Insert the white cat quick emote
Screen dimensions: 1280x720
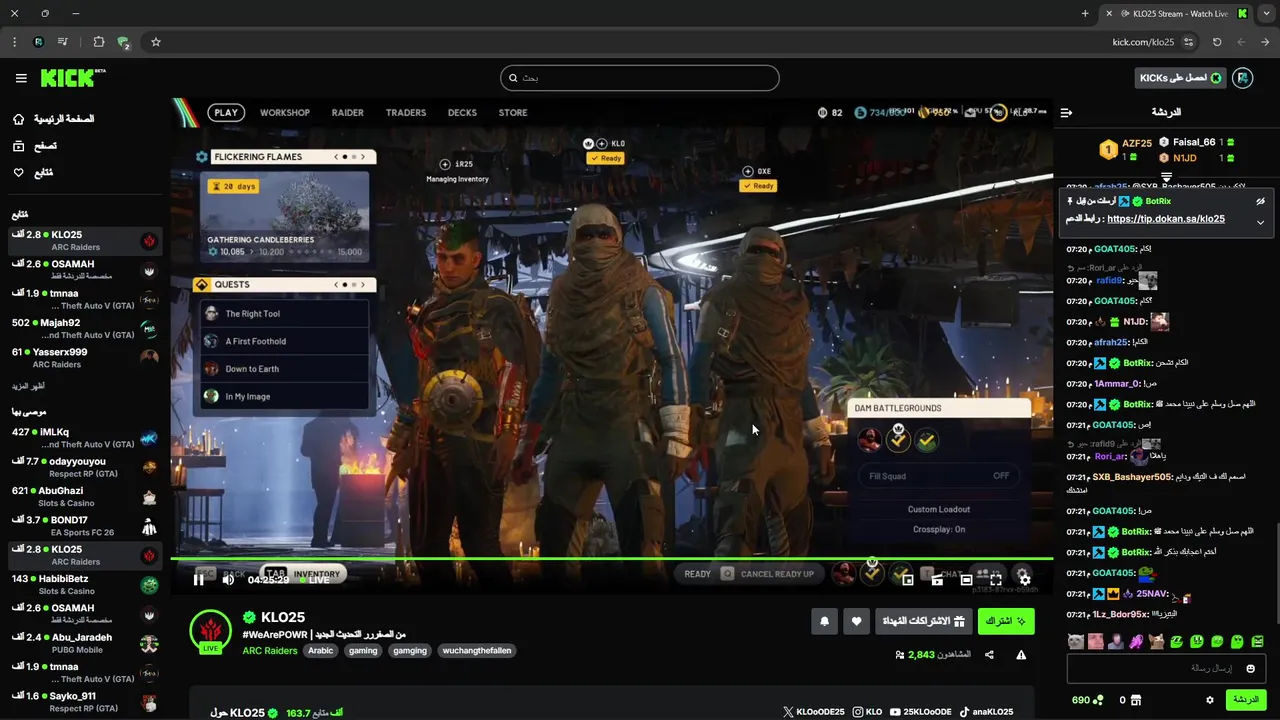(x=1075, y=641)
